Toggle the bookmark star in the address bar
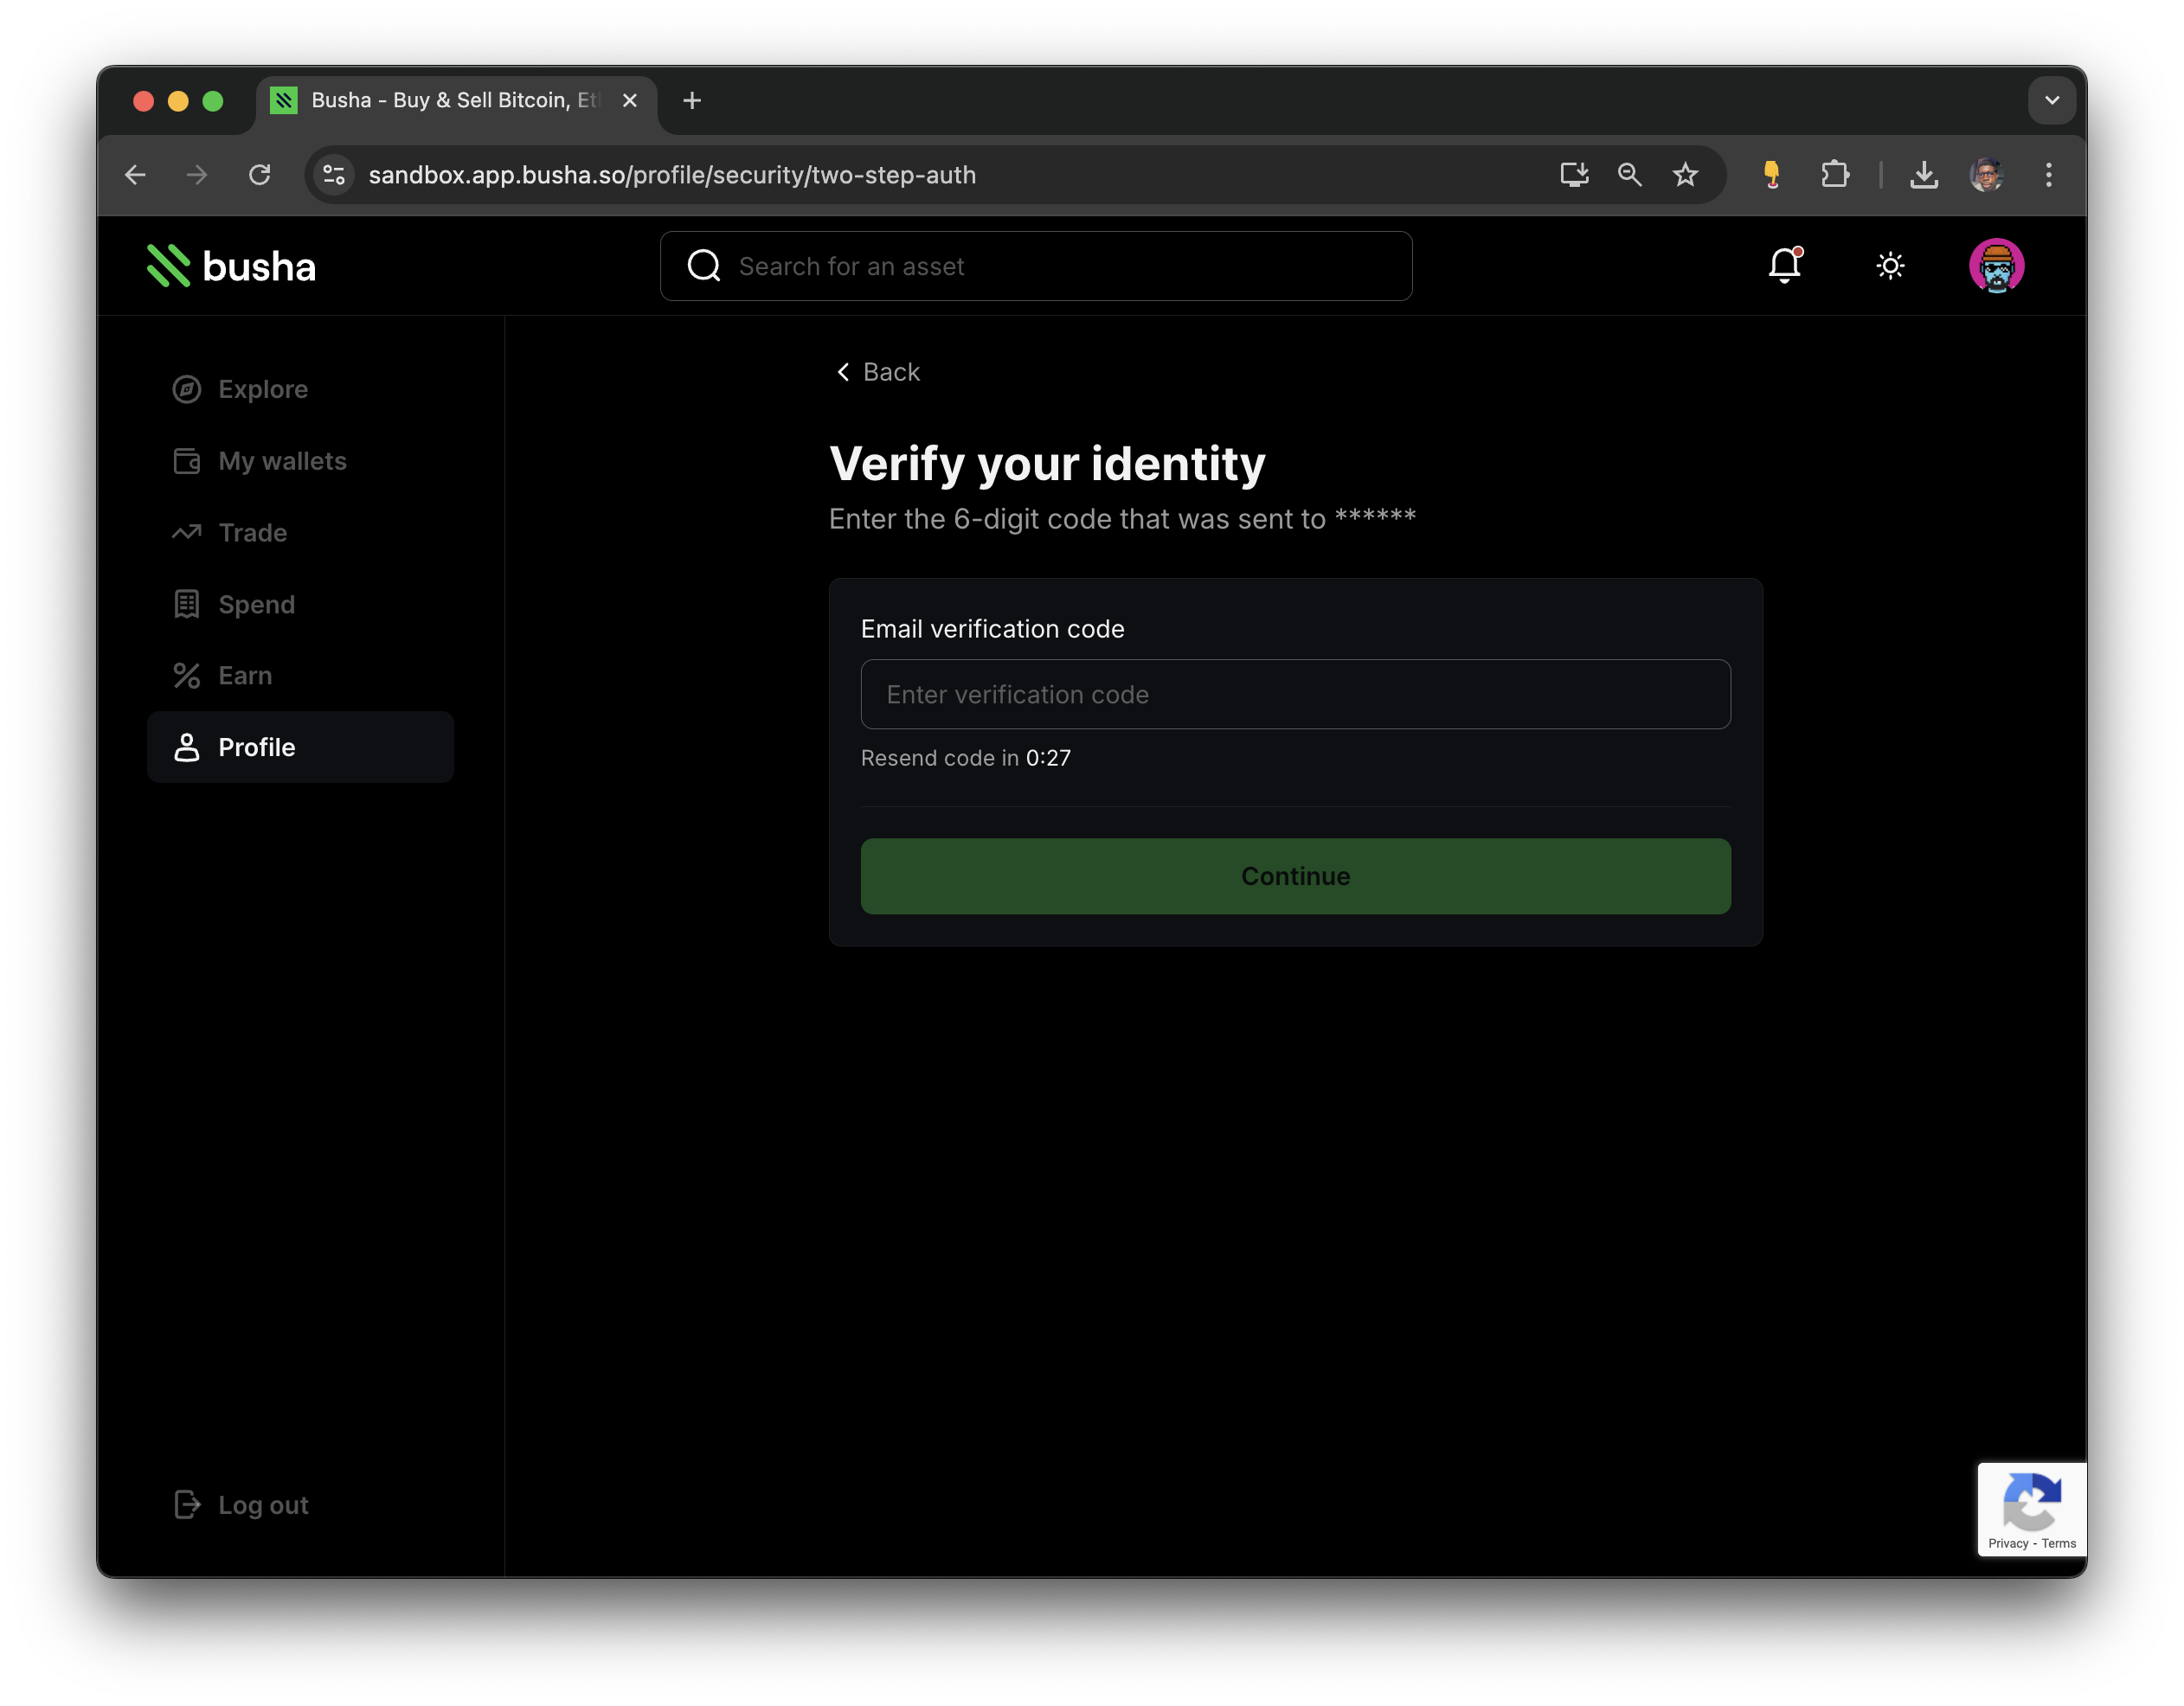The image size is (2184, 1706). (x=1686, y=174)
